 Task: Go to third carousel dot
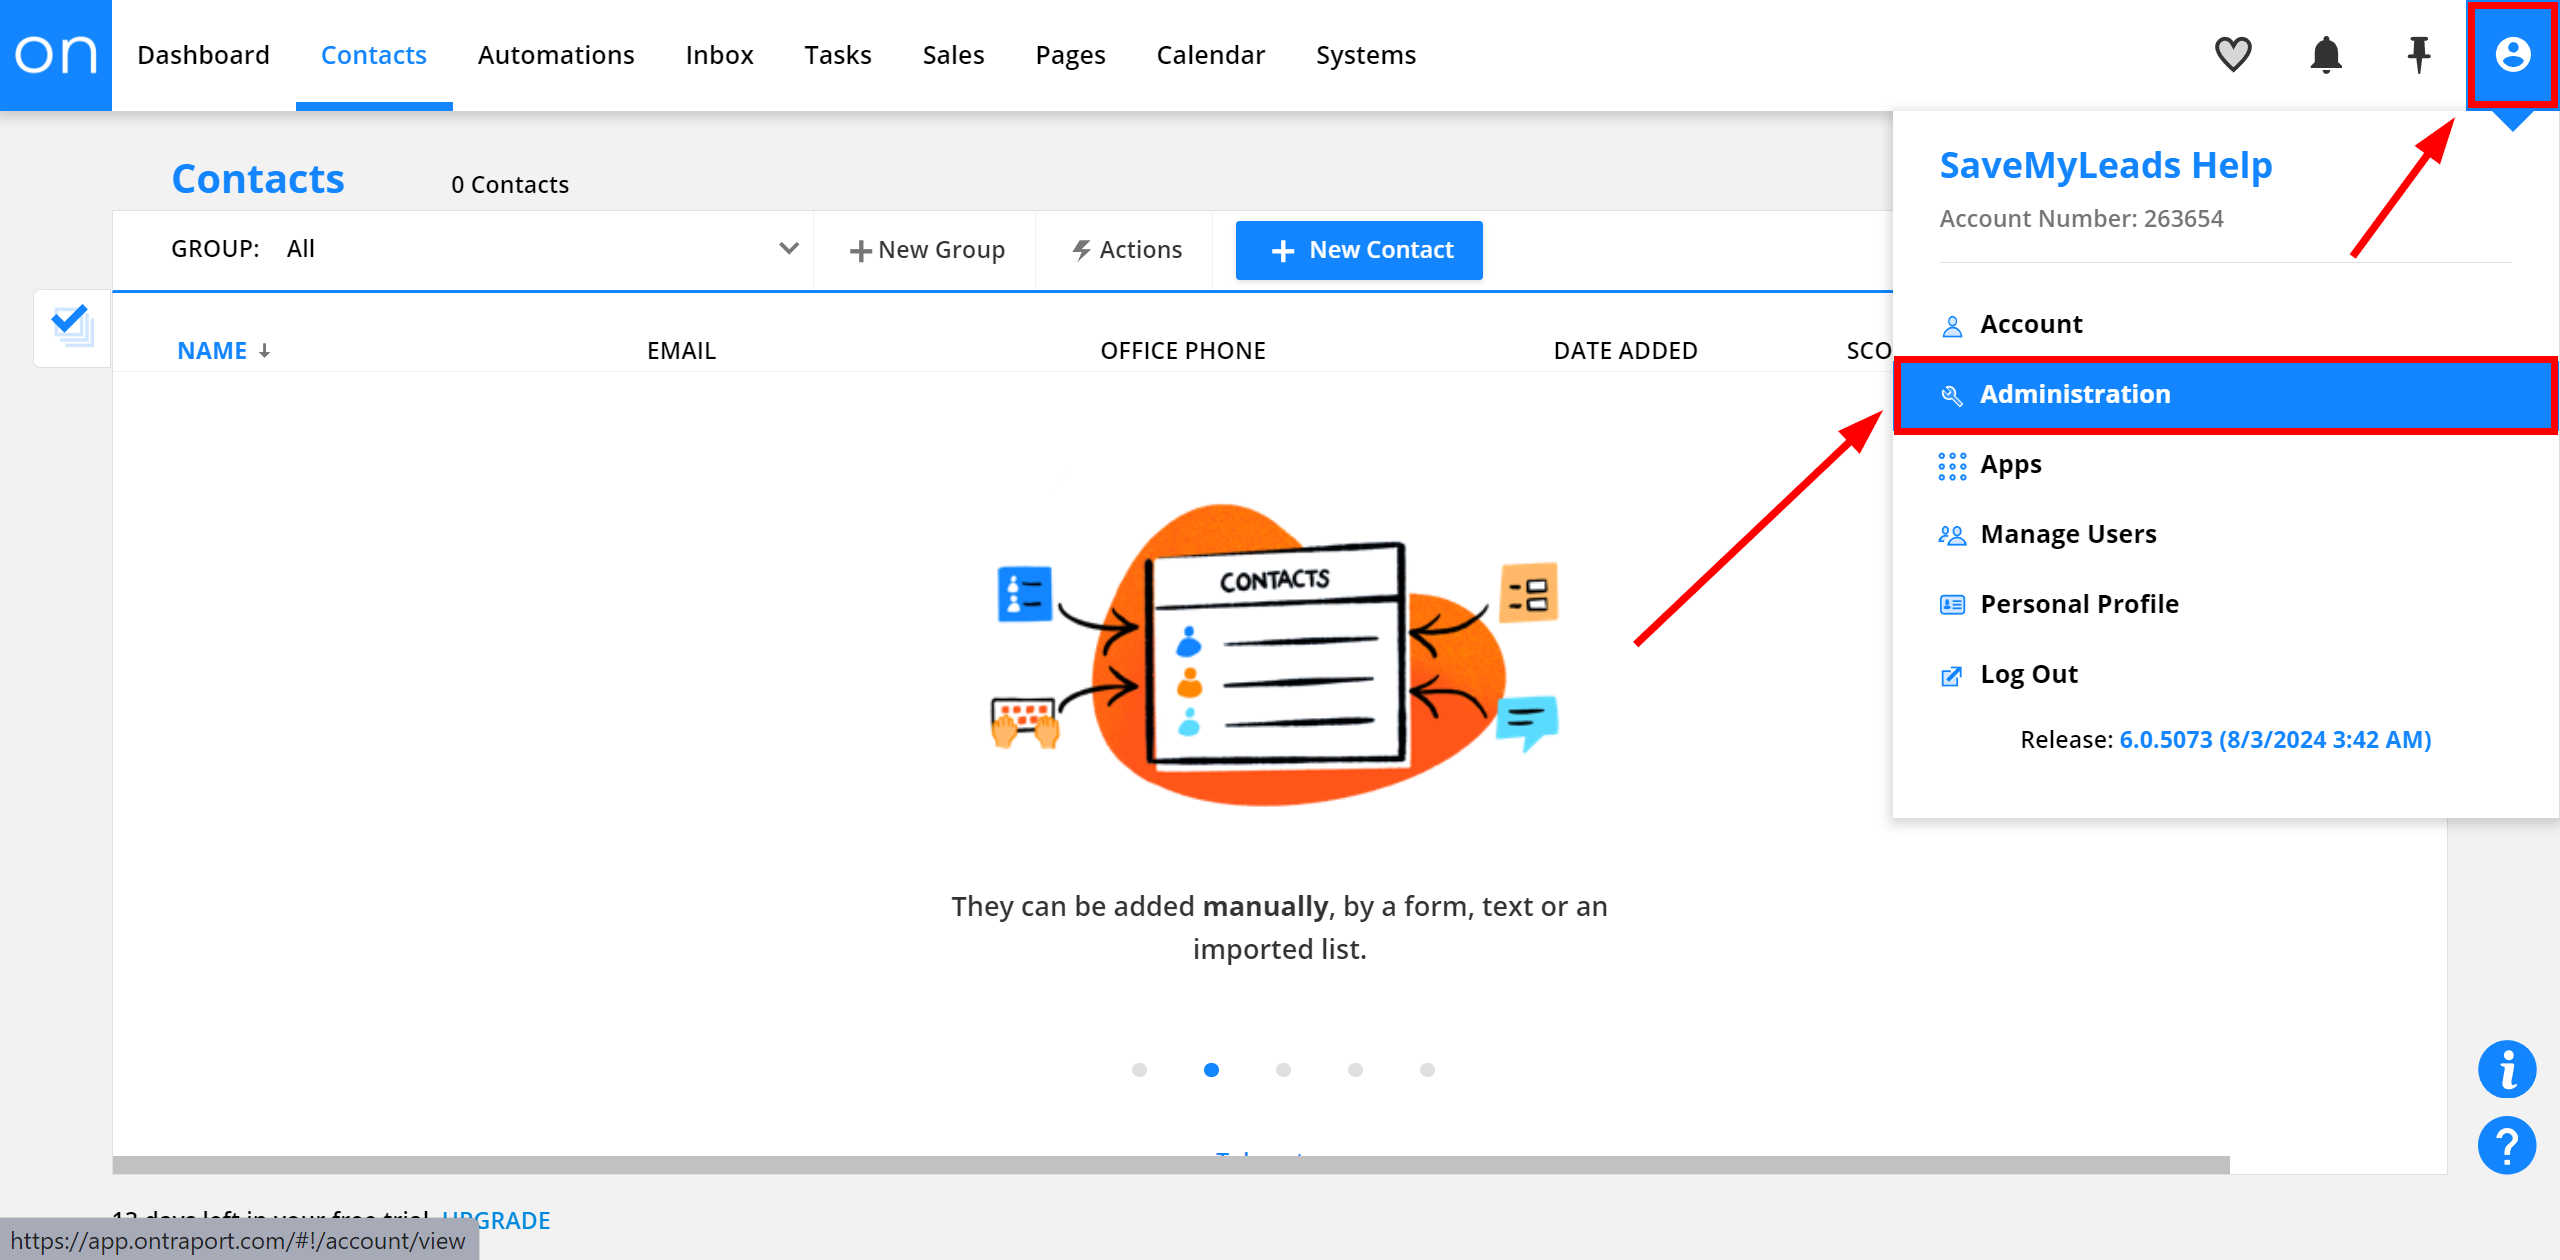[1283, 1070]
